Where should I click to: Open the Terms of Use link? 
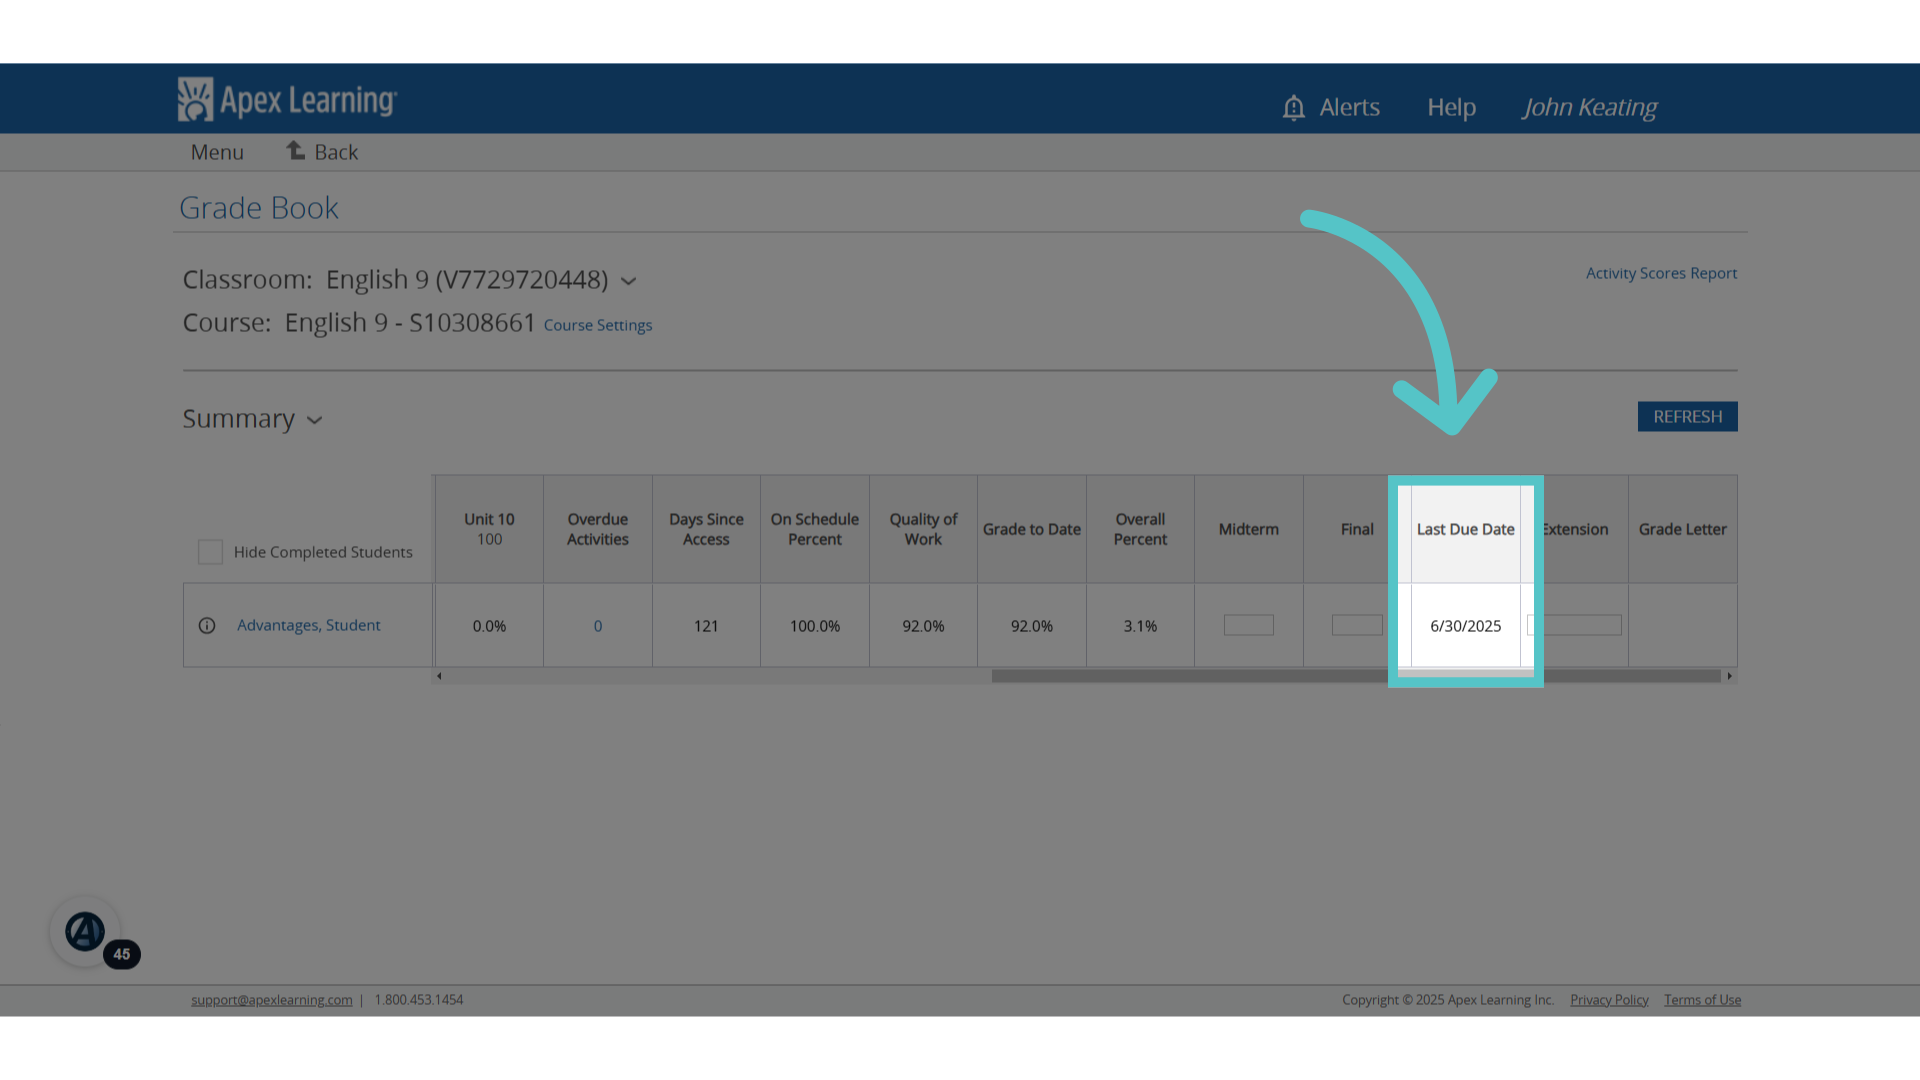[1702, 1000]
